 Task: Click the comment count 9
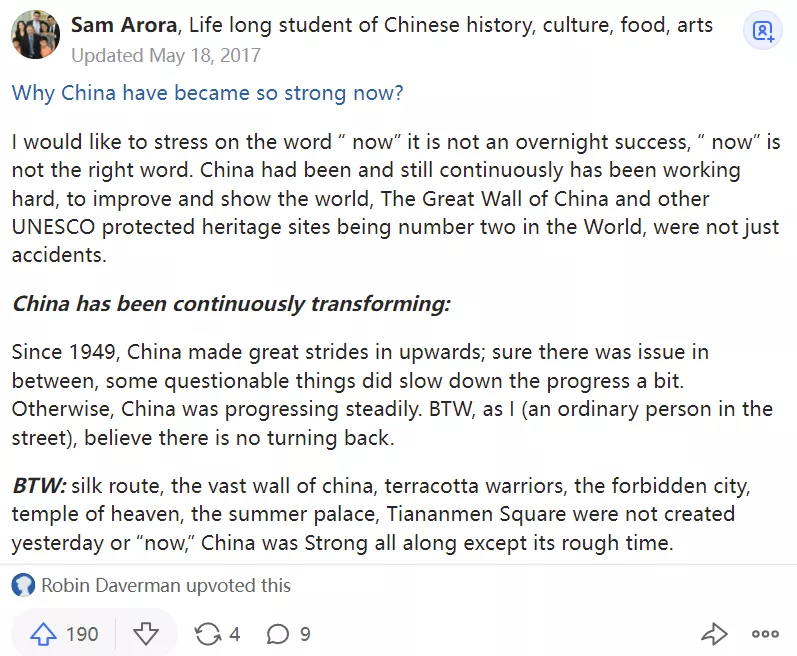click(305, 634)
